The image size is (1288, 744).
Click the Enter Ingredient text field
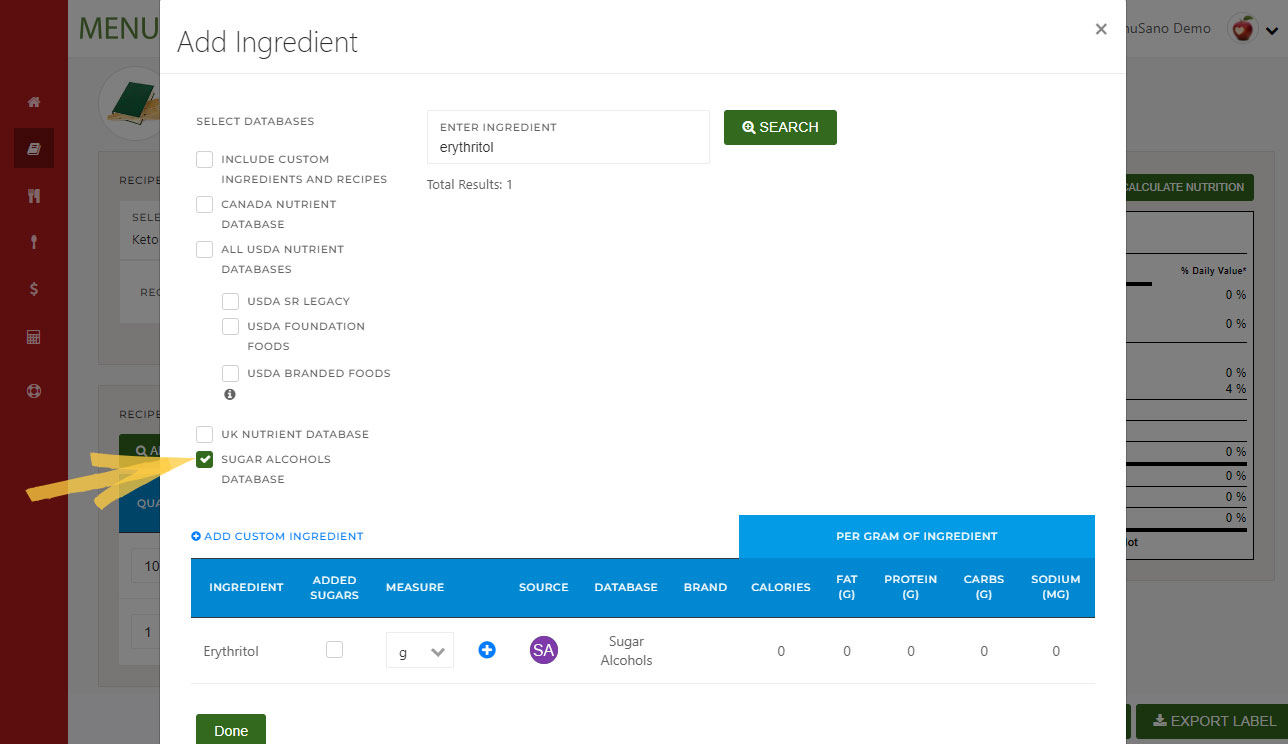point(568,146)
